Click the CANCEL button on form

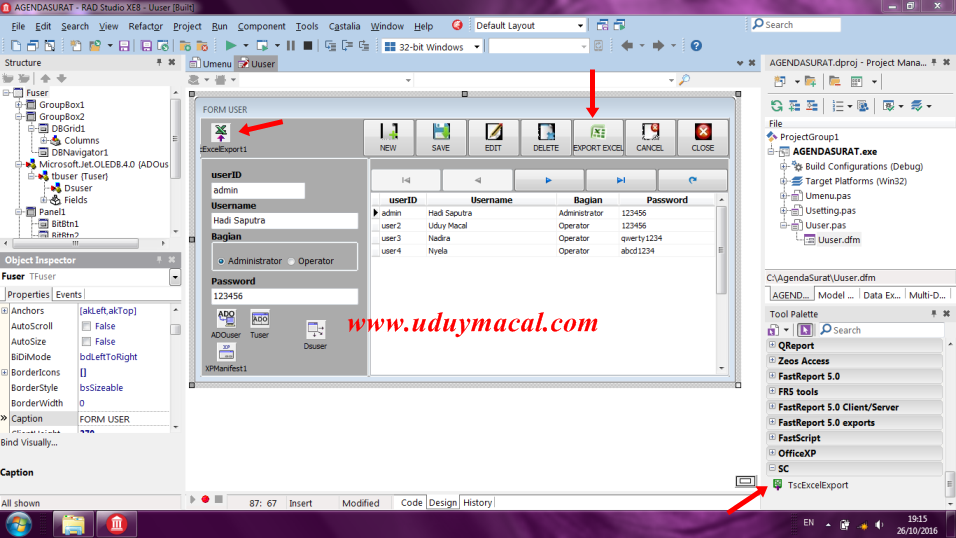(x=650, y=137)
